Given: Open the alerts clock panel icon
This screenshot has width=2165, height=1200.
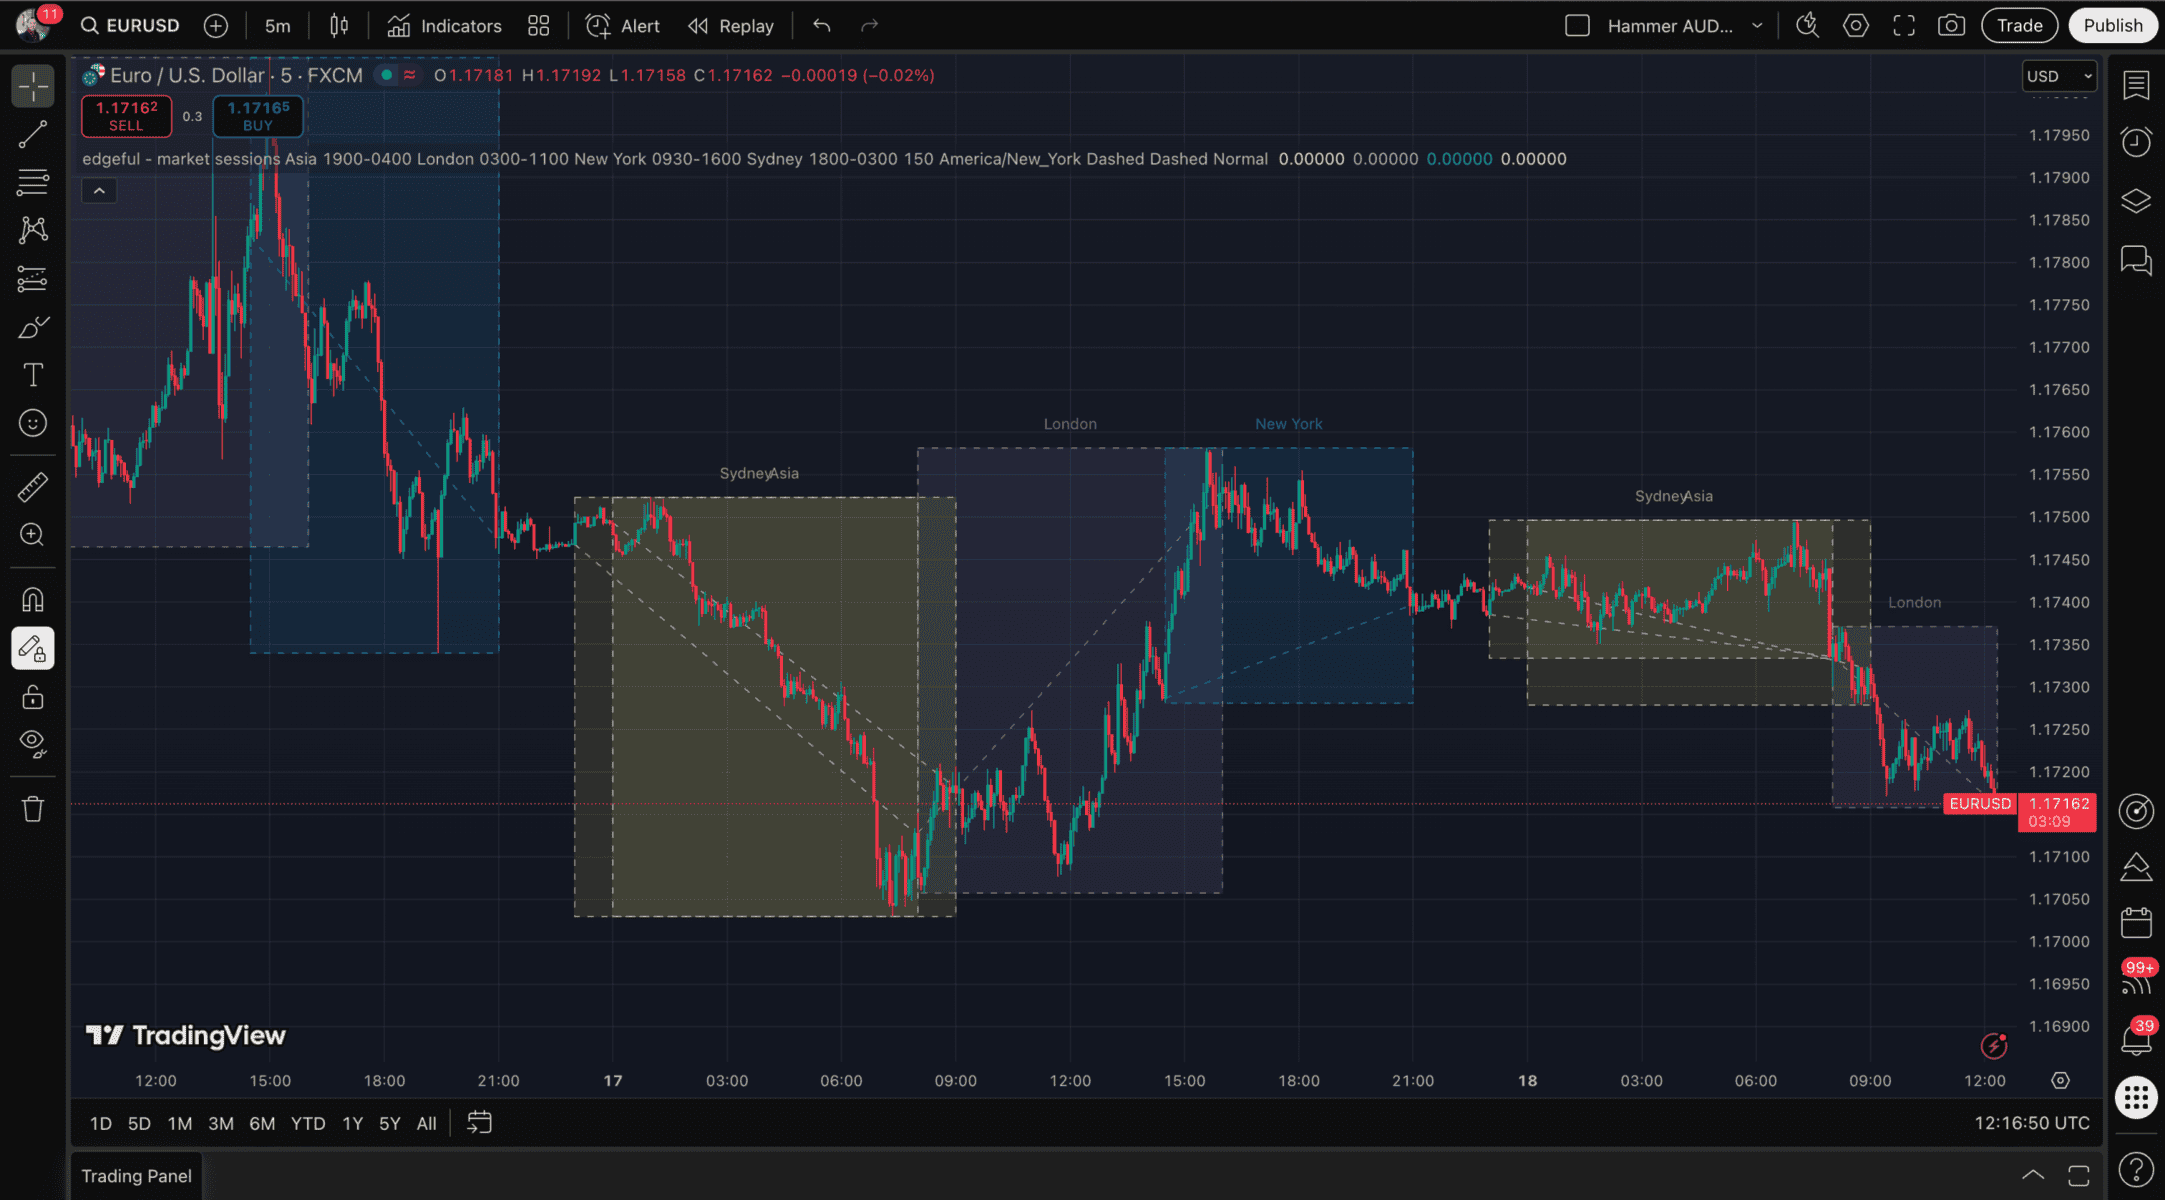Looking at the screenshot, I should pyautogui.click(x=2136, y=142).
